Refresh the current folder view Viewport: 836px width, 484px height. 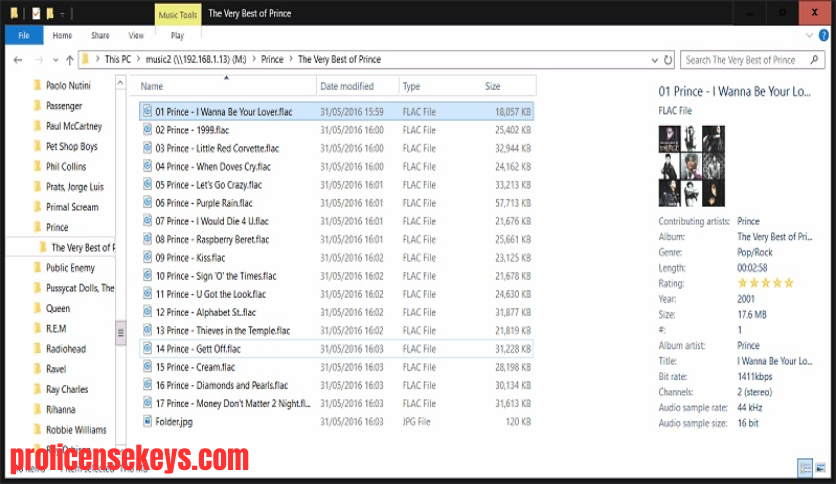668,60
